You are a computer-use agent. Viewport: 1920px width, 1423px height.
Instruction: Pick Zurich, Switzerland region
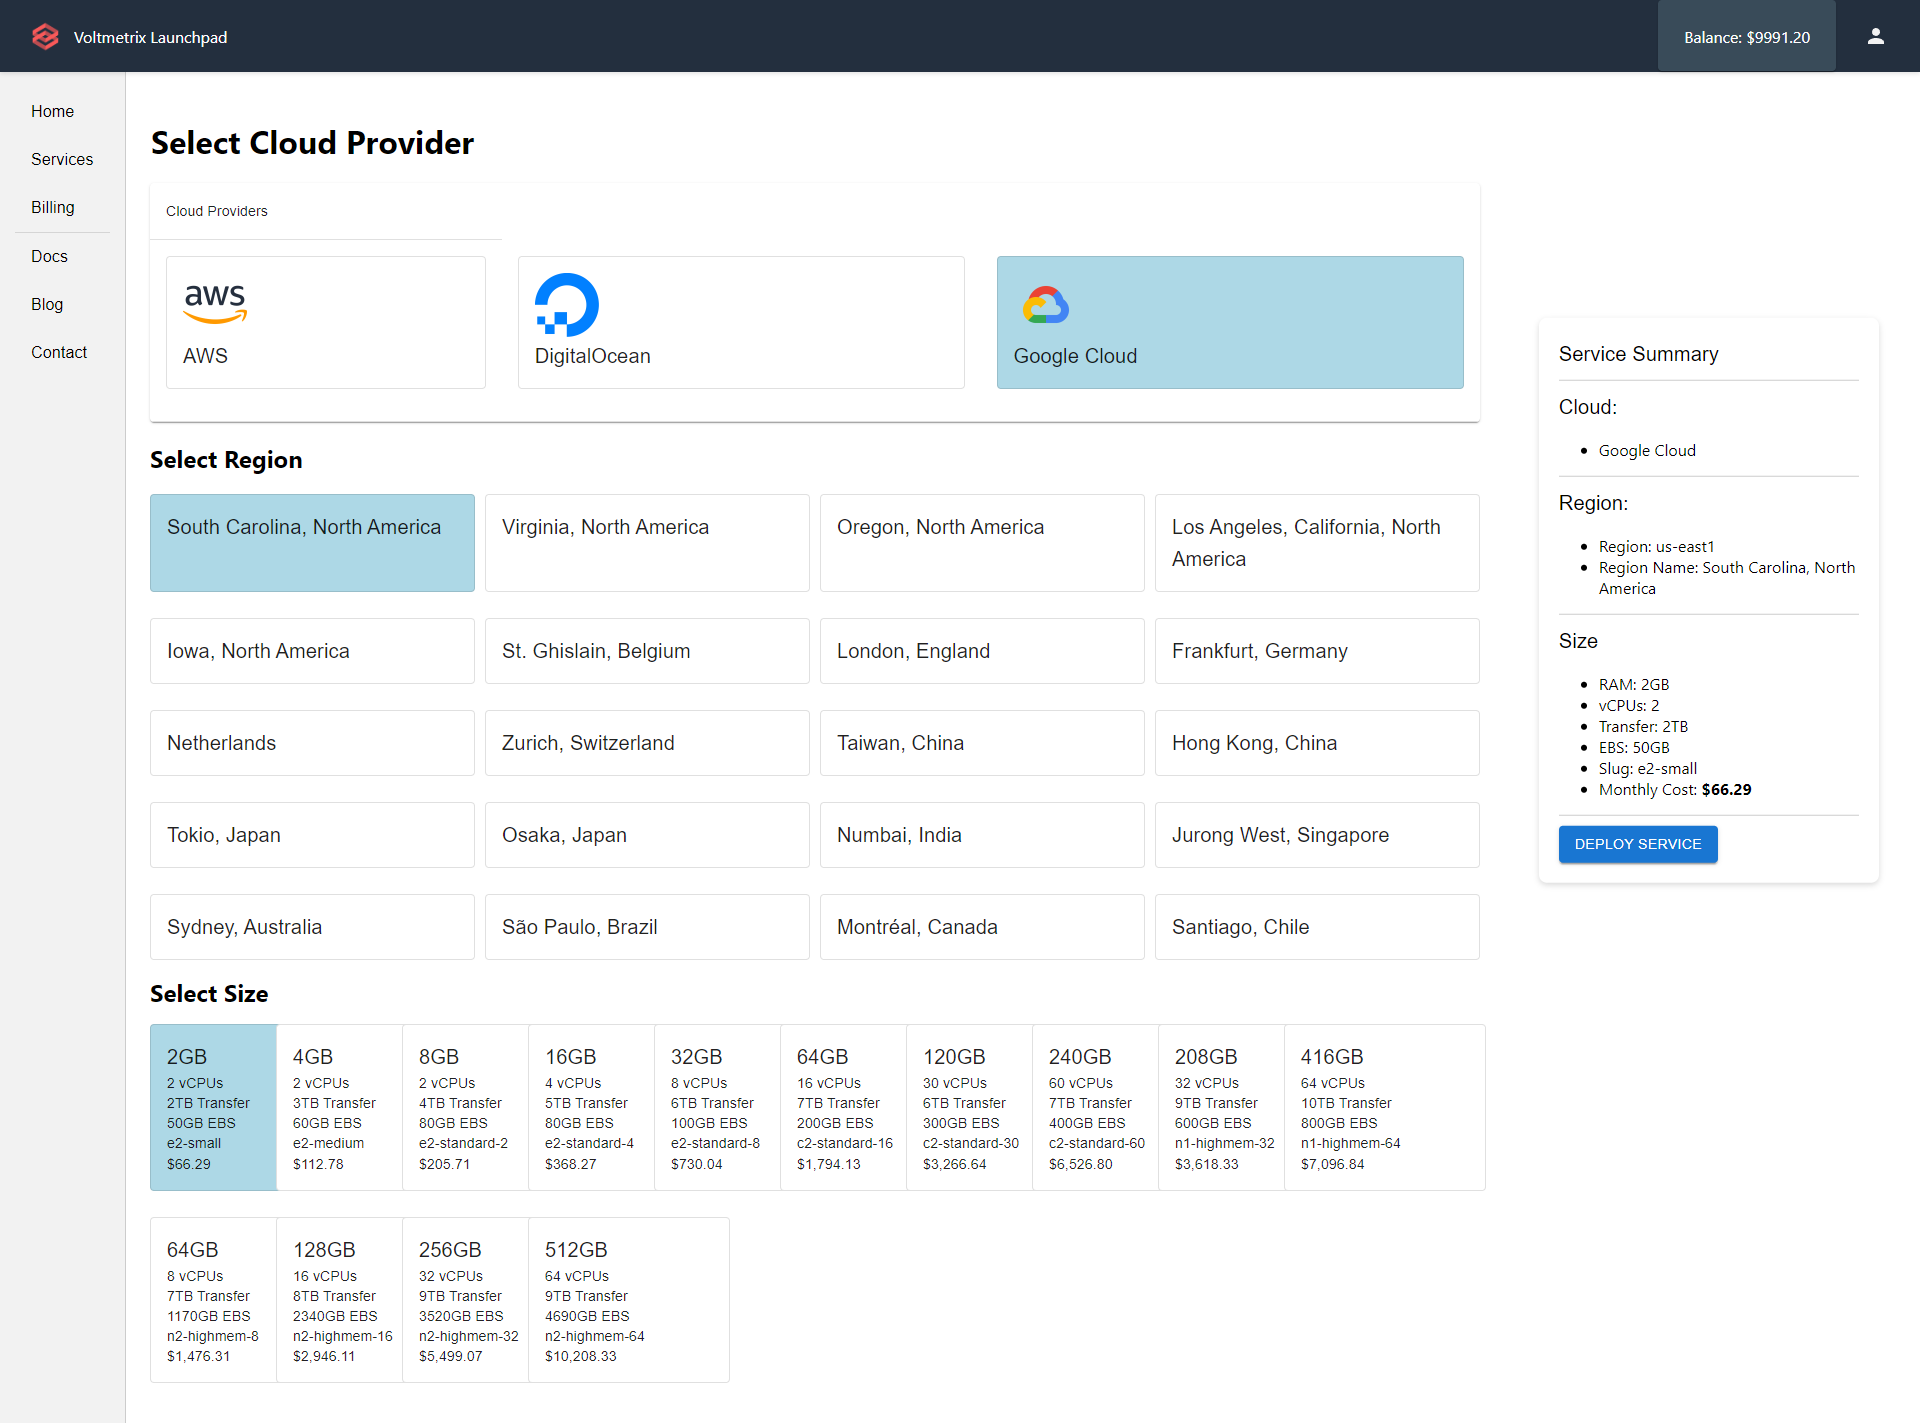(x=647, y=743)
